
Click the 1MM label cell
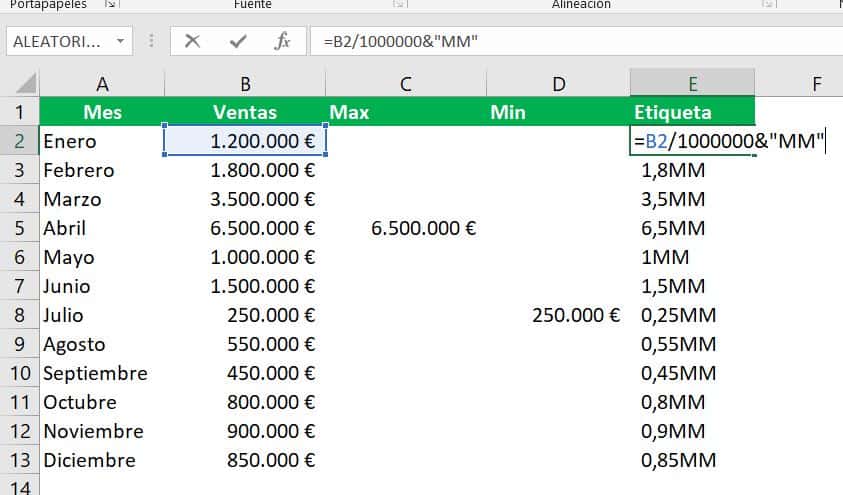[692, 257]
